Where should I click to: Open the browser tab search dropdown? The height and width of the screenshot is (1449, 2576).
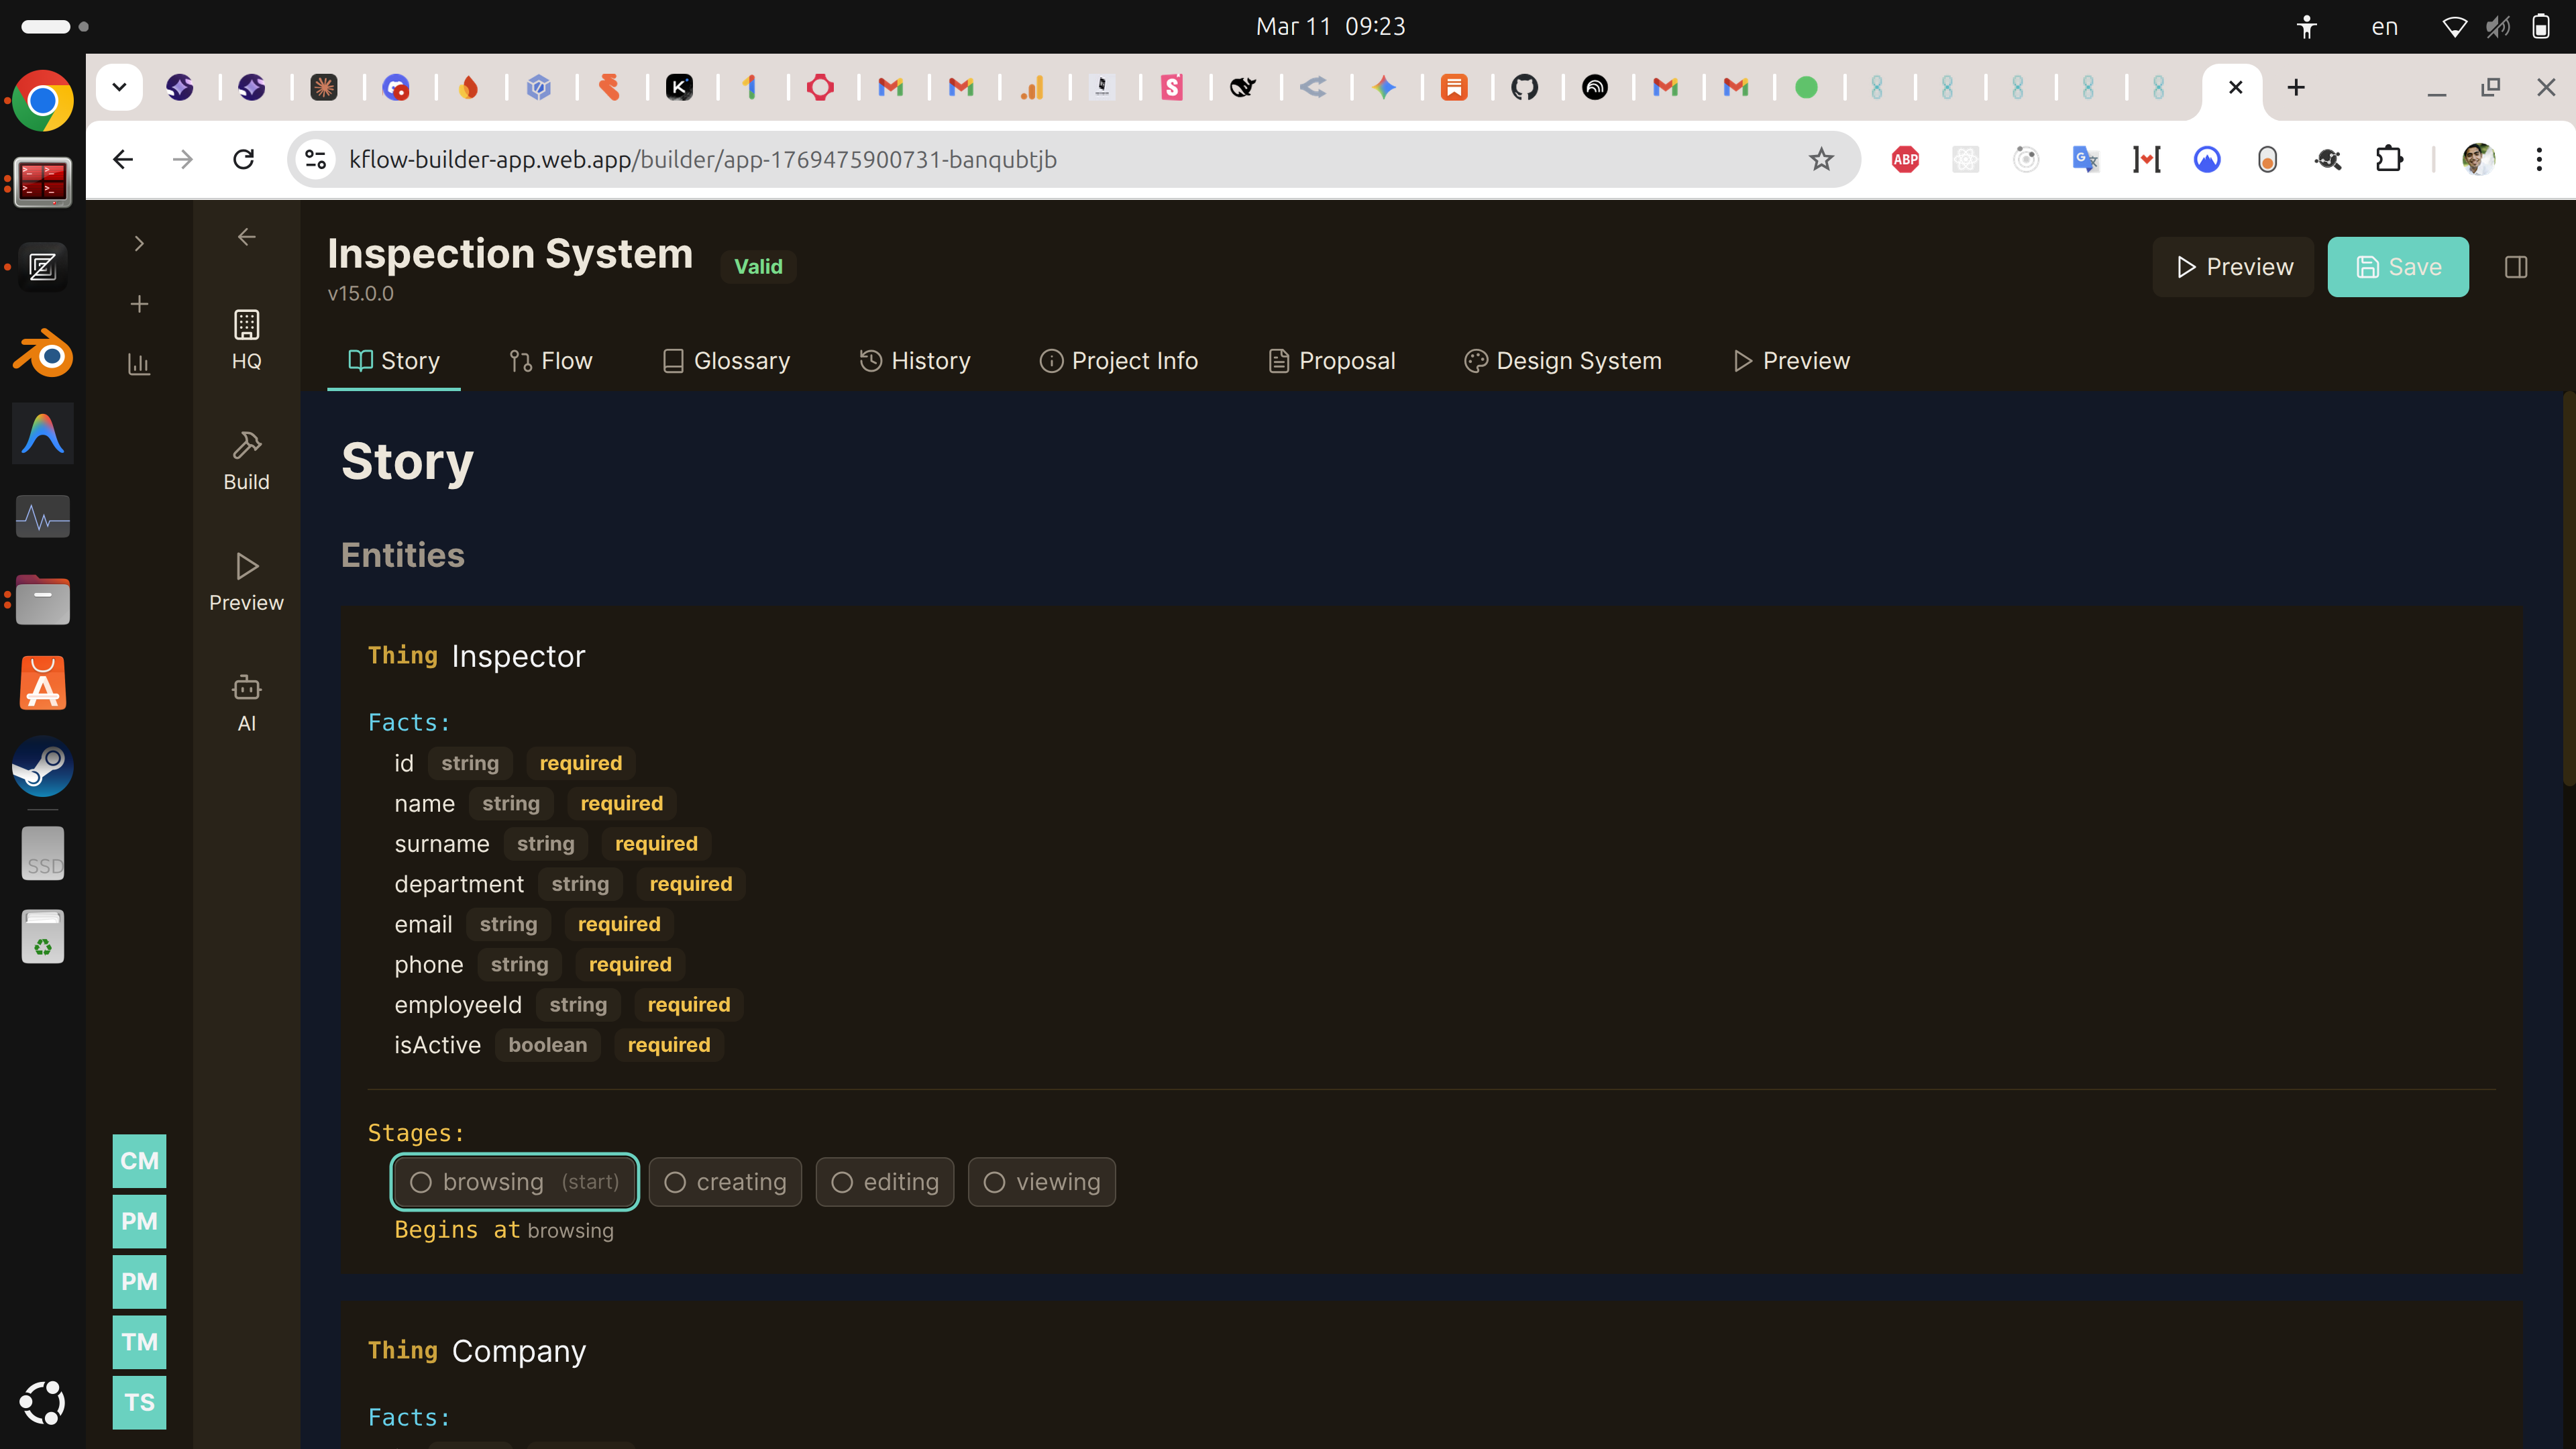tap(119, 87)
